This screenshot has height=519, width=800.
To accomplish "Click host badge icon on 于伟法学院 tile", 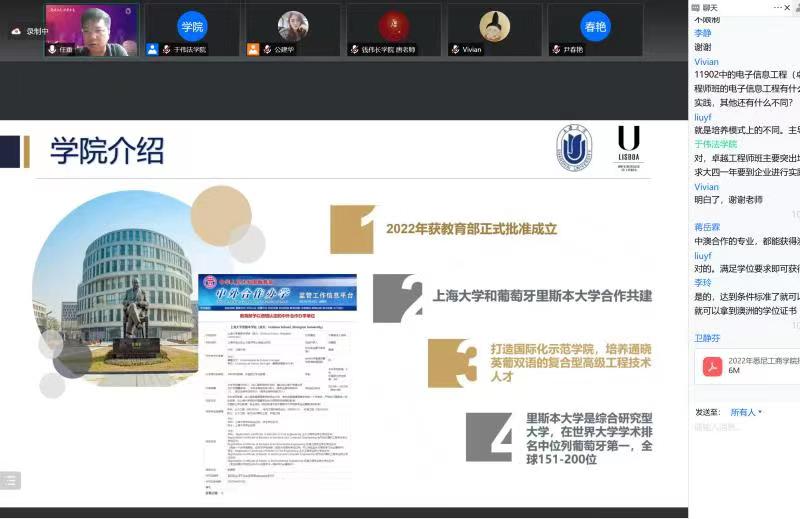I will [152, 49].
